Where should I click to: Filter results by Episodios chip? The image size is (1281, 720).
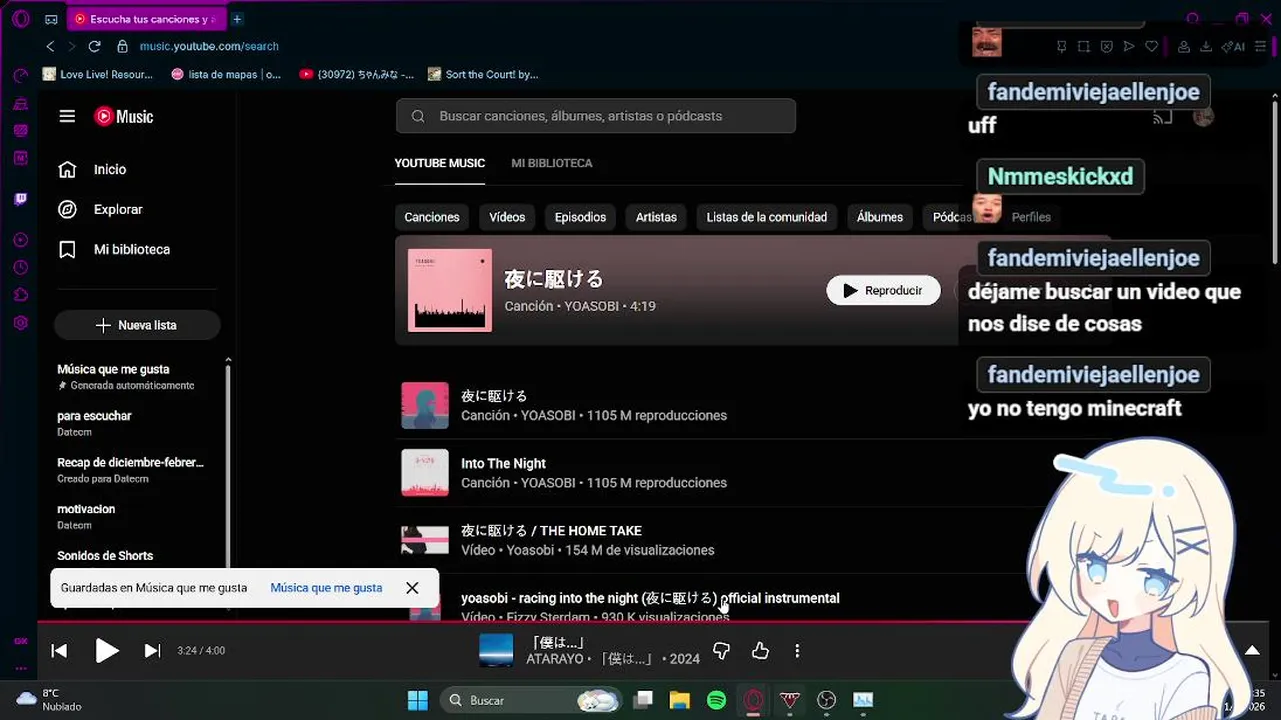pyautogui.click(x=580, y=217)
